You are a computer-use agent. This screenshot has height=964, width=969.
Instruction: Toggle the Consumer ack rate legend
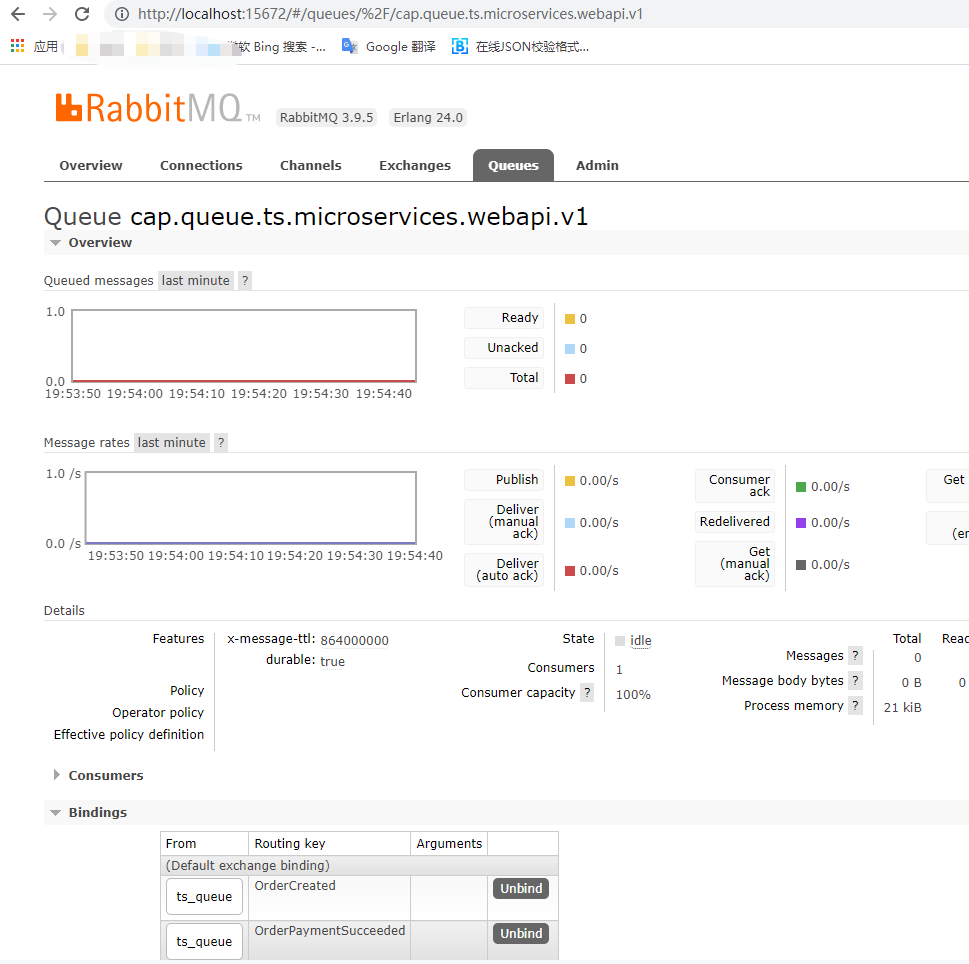[x=735, y=486]
